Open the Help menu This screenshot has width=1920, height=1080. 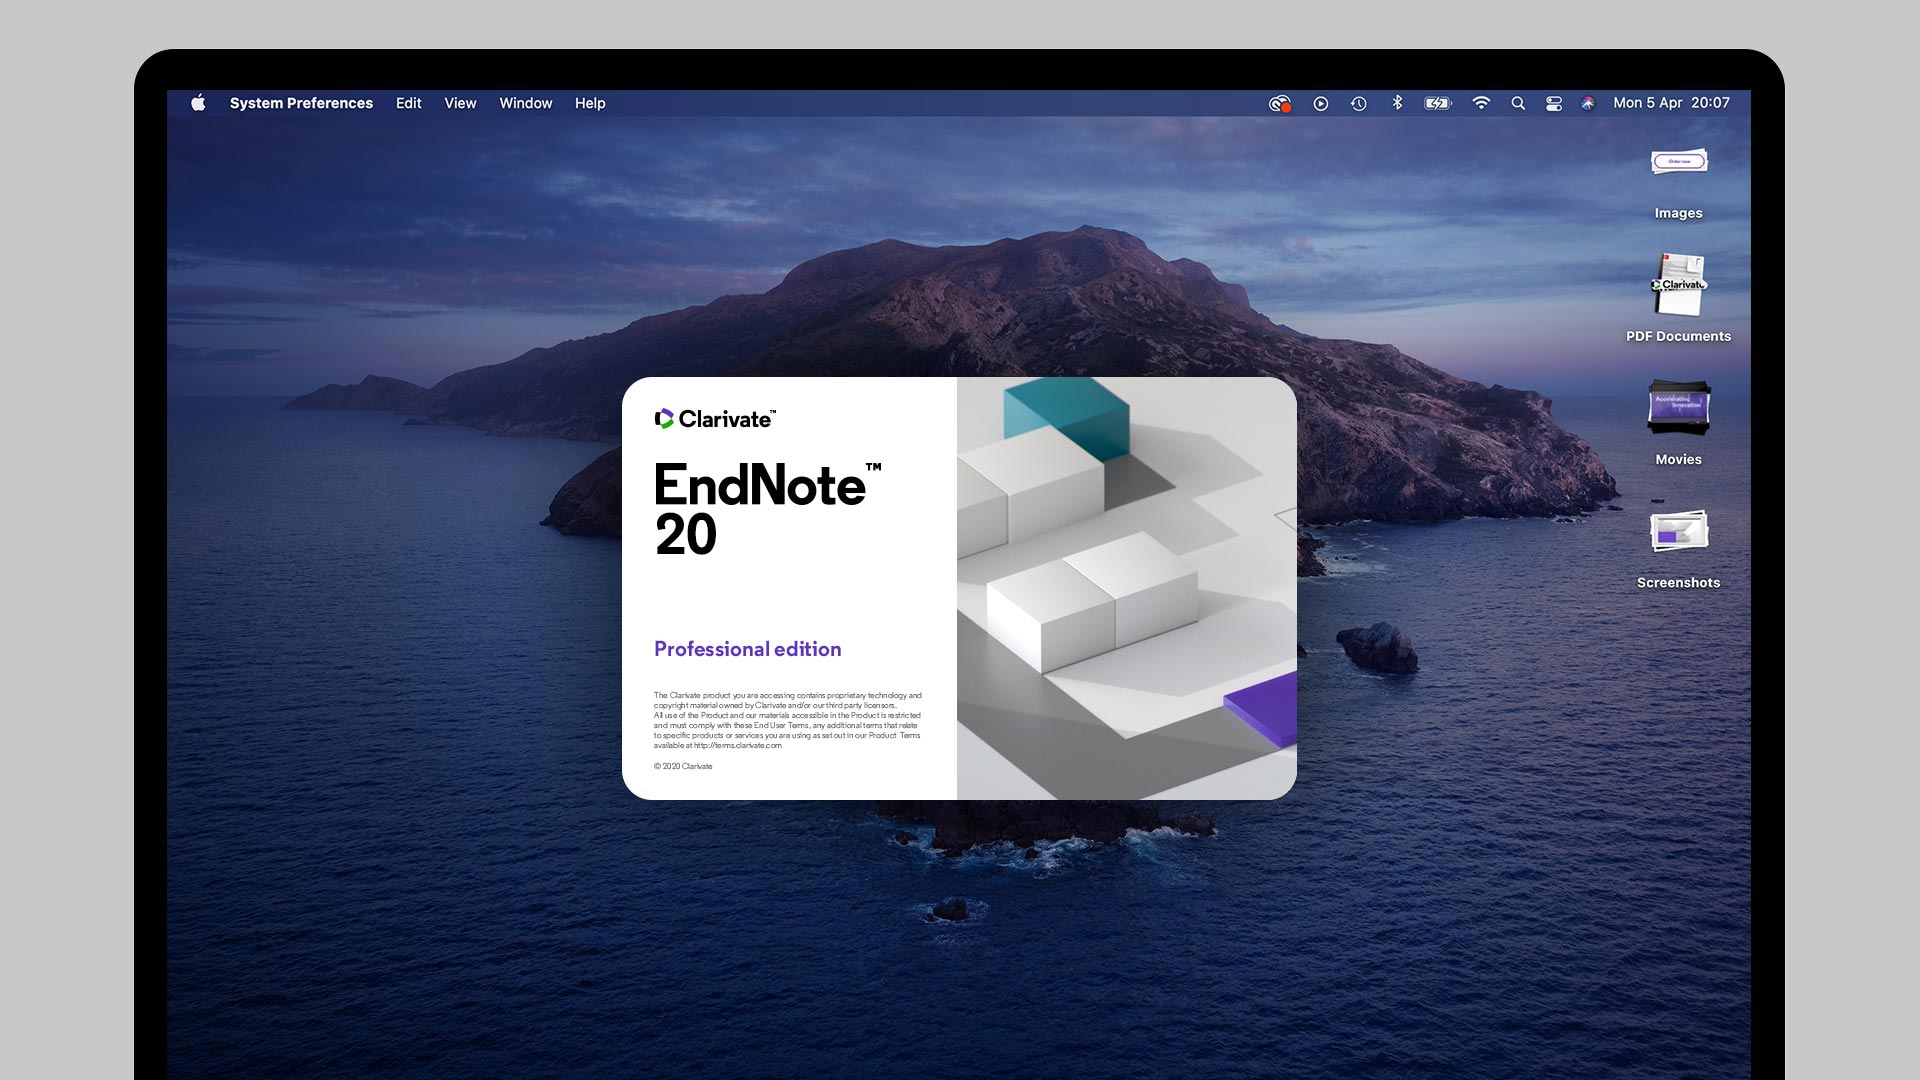[590, 103]
